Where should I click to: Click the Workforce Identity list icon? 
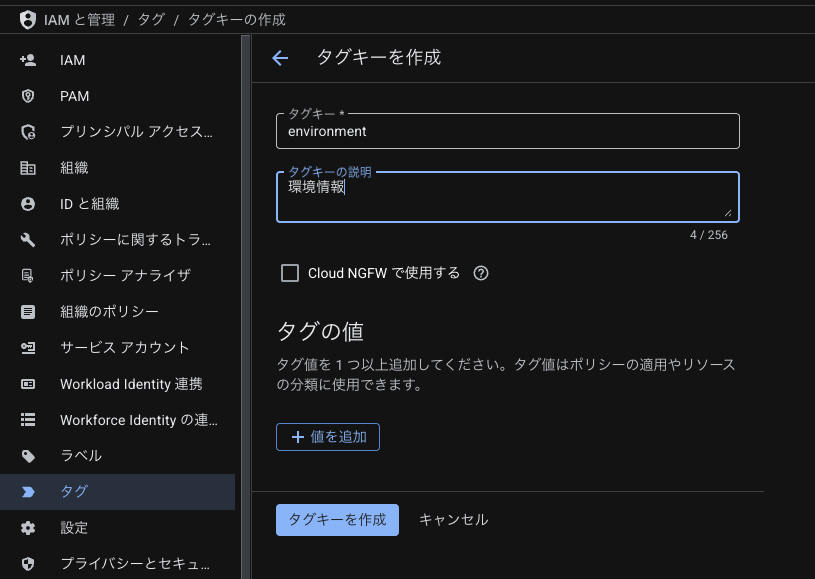tap(28, 419)
